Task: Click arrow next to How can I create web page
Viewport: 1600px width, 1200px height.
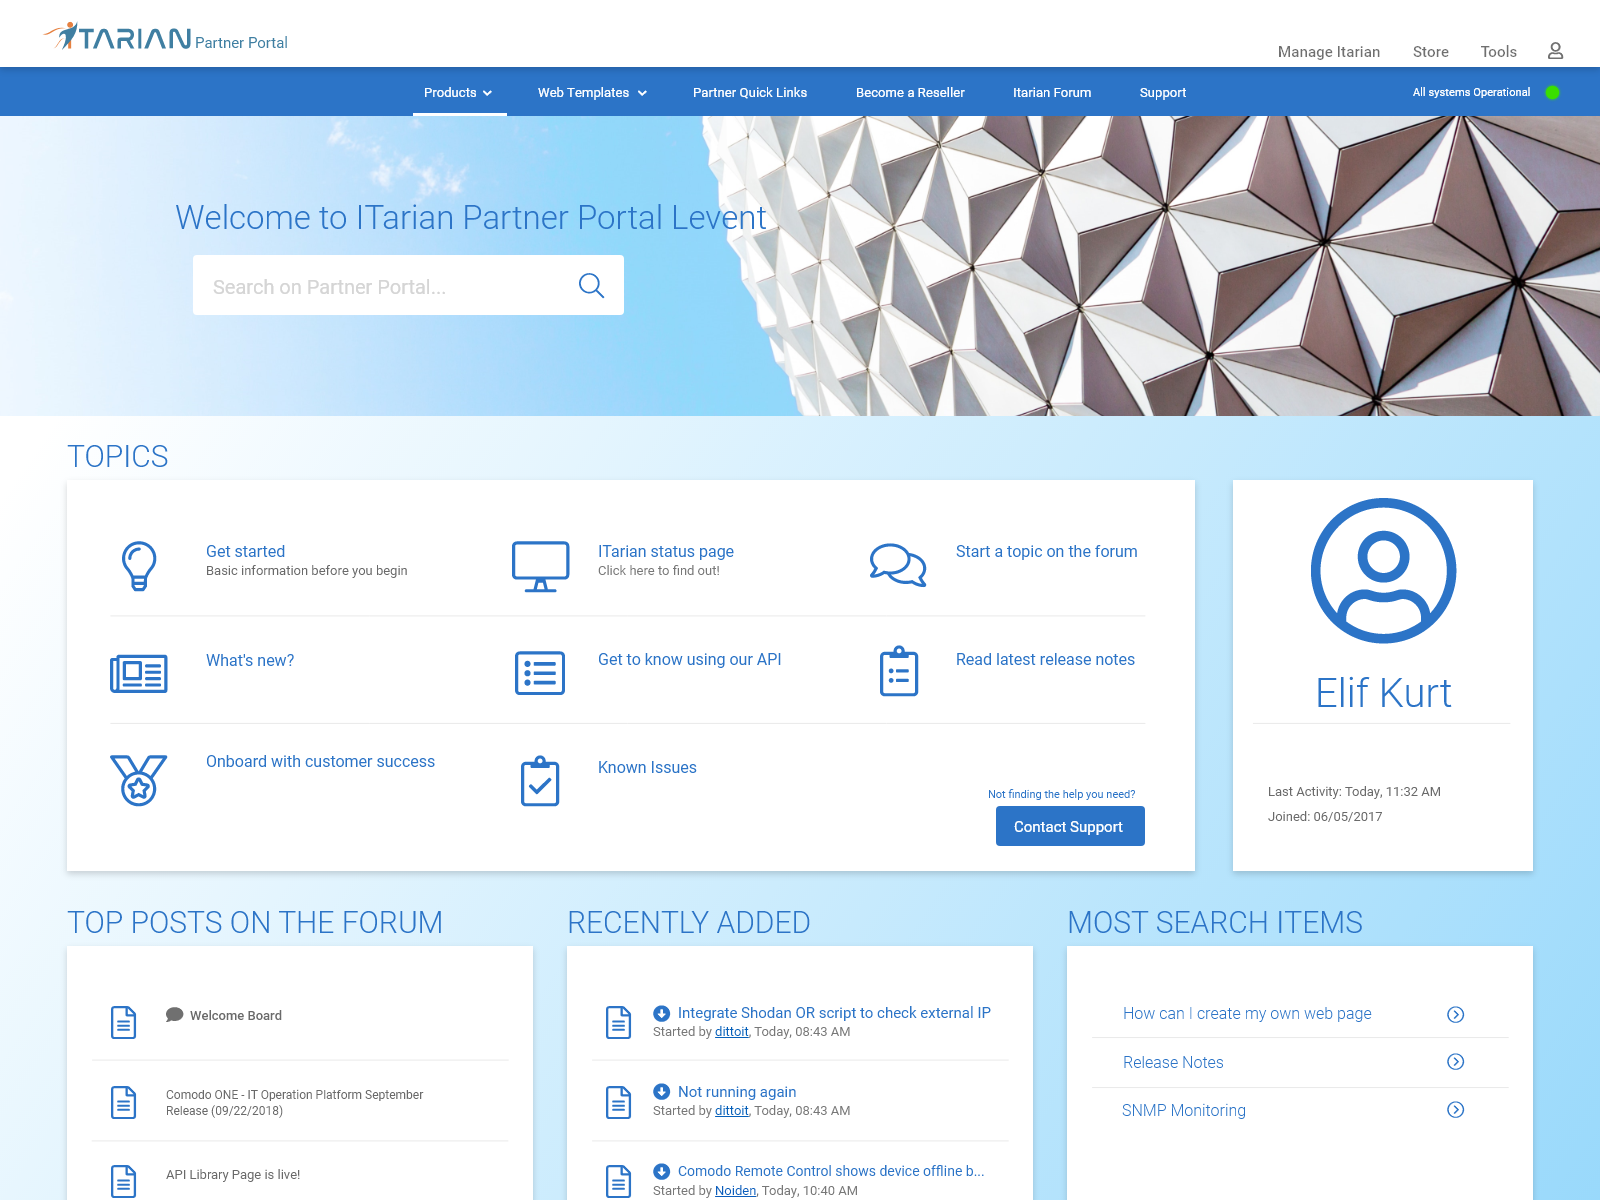Action: 1456,1014
